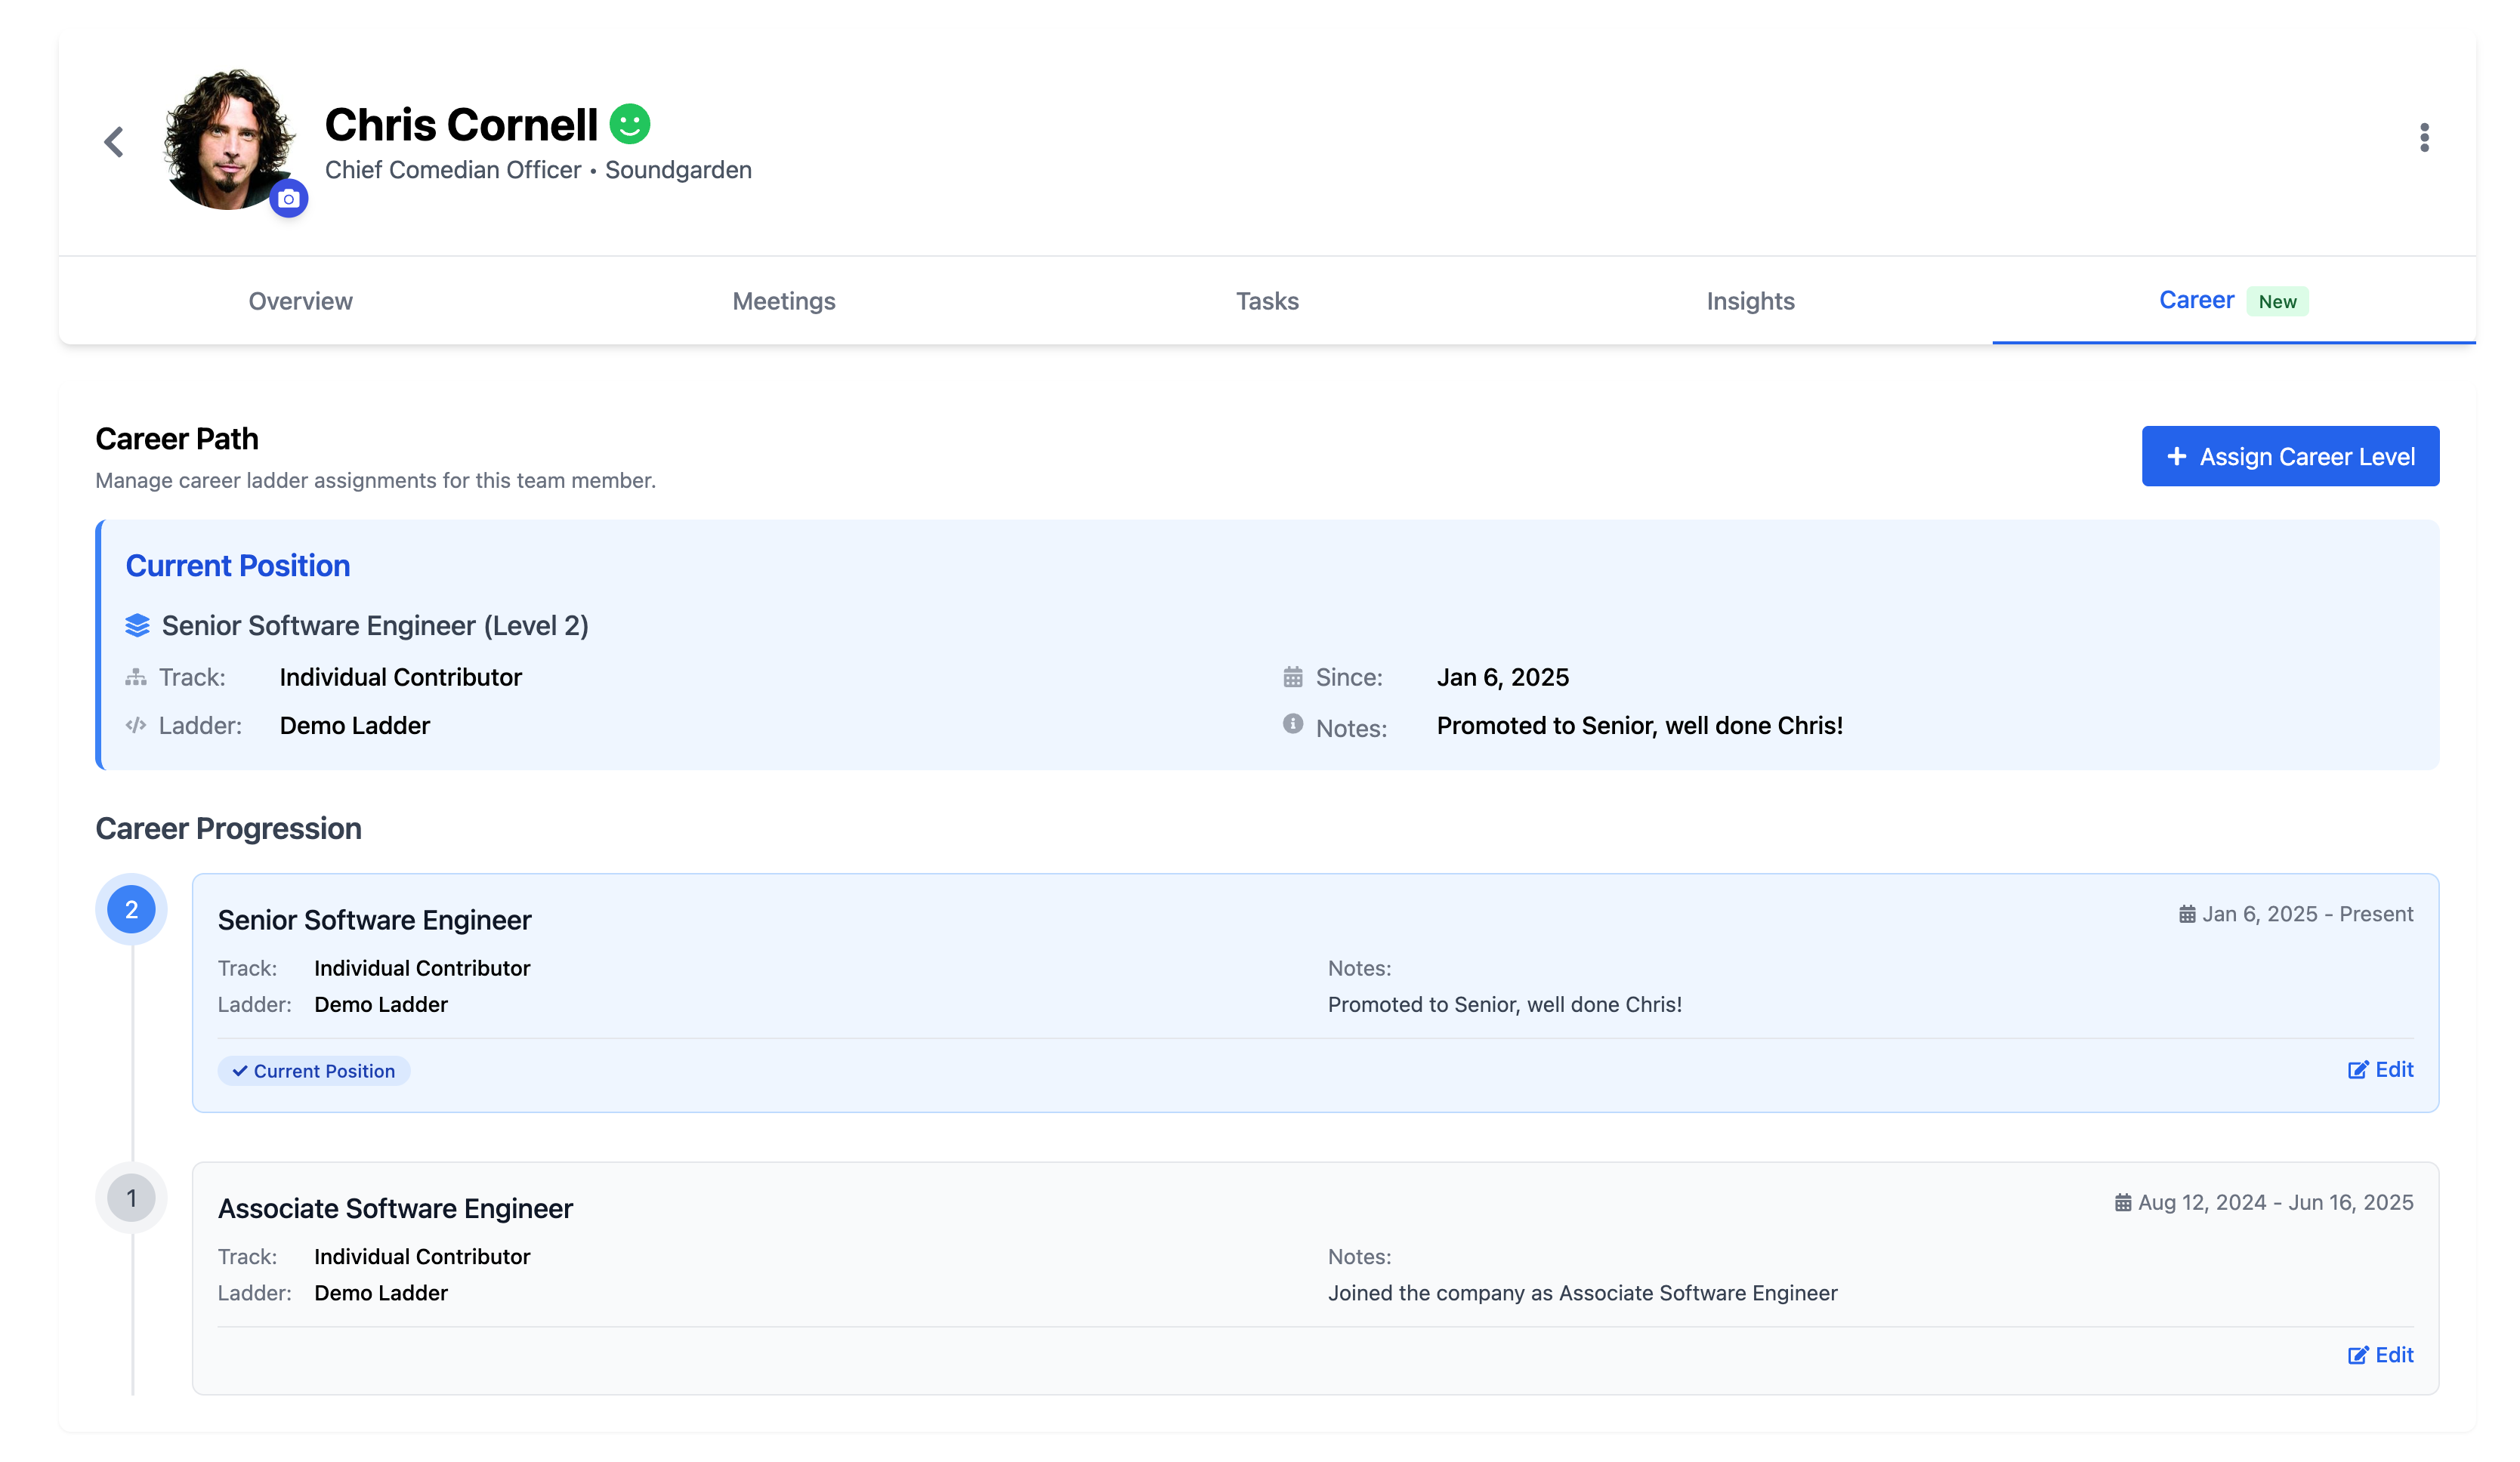Click the blue 'Current Position' heading
Viewport: 2520px width, 1462px height.
point(238,565)
